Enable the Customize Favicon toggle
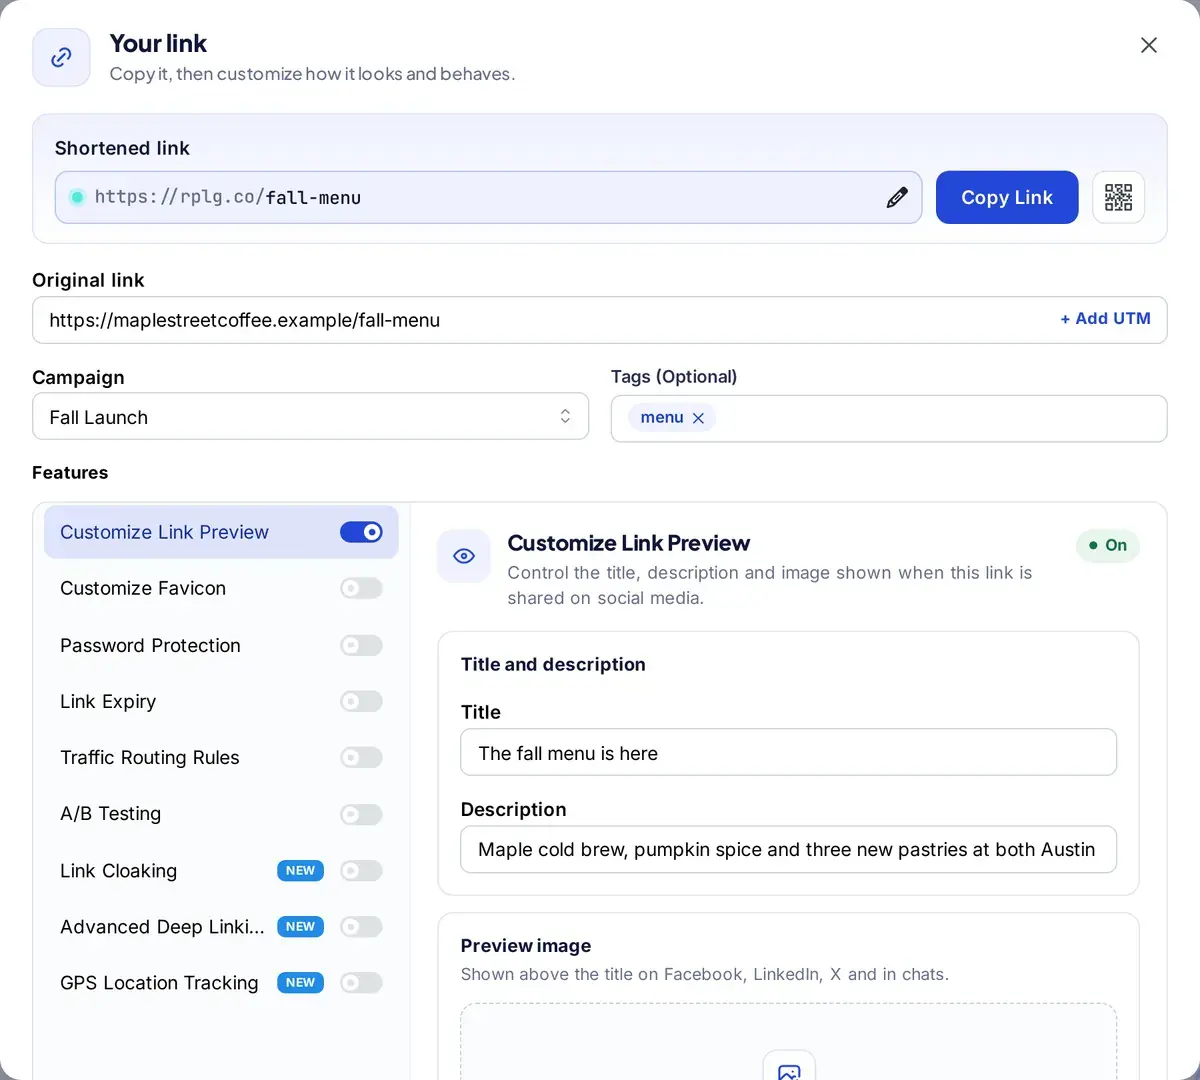 click(x=361, y=588)
